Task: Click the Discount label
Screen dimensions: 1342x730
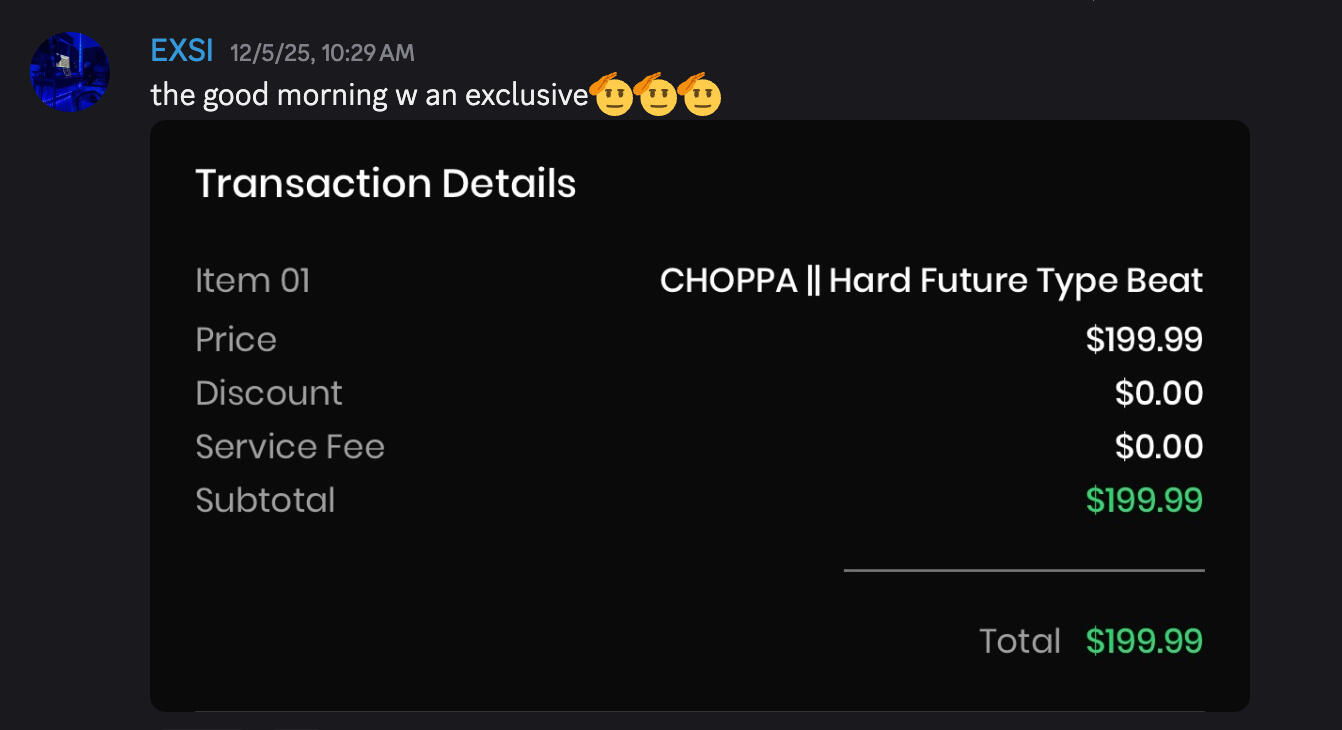Action: point(269,393)
